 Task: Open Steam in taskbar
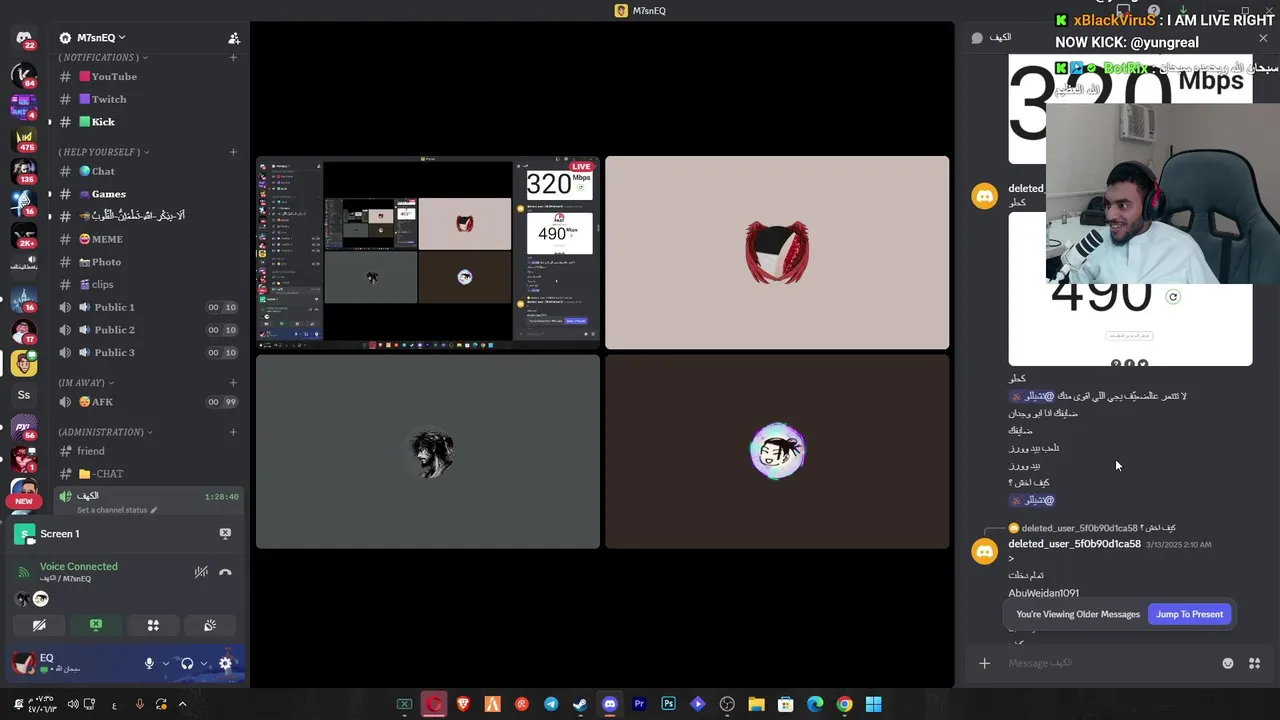click(580, 704)
